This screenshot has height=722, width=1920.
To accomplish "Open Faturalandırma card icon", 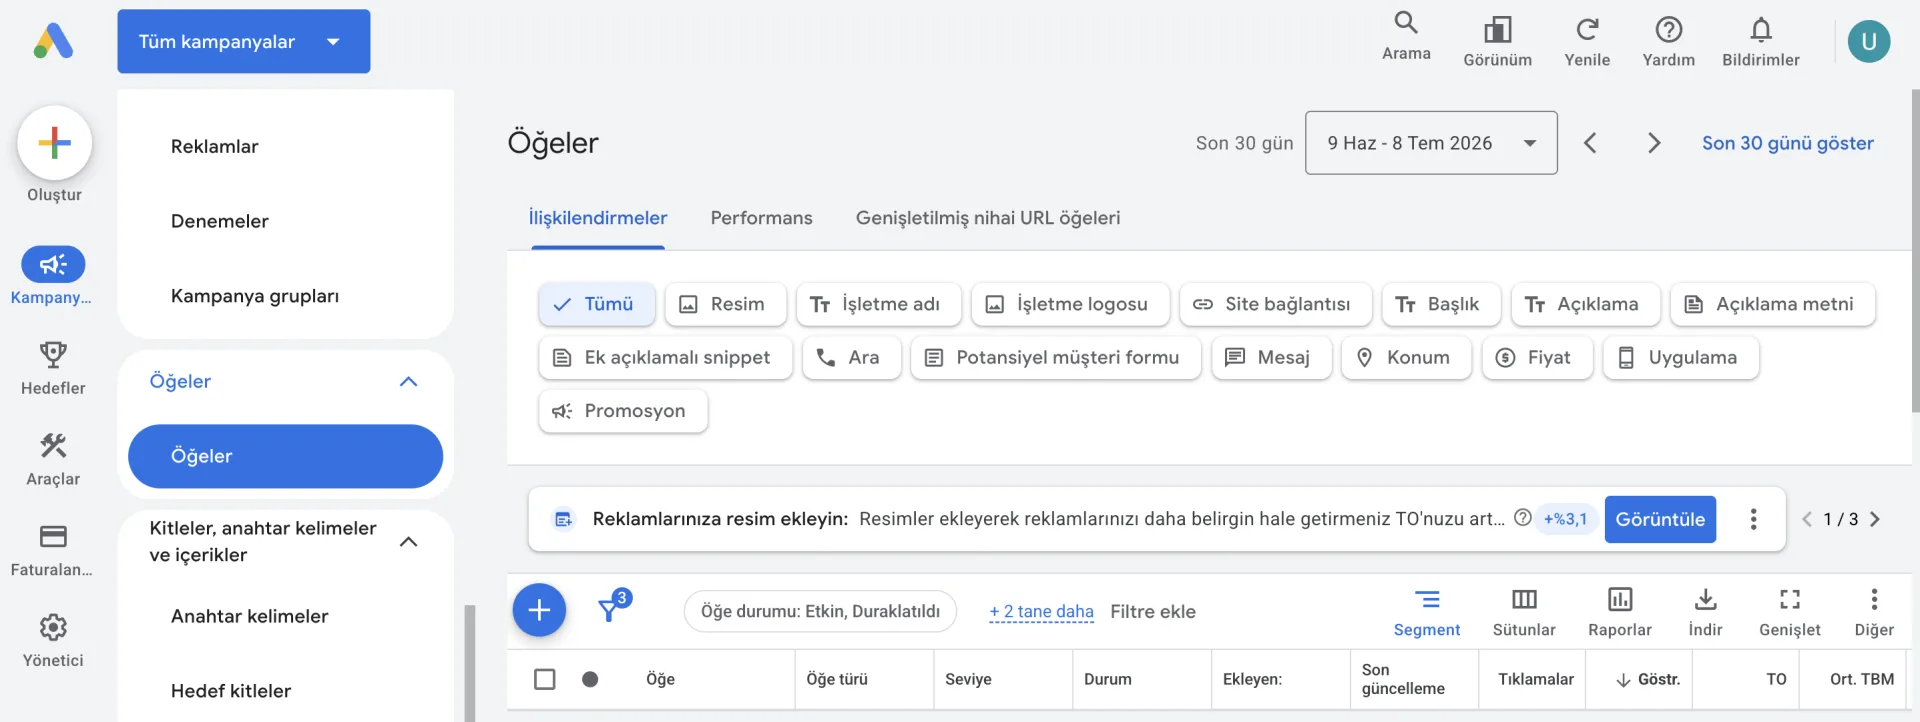I will pyautogui.click(x=53, y=536).
